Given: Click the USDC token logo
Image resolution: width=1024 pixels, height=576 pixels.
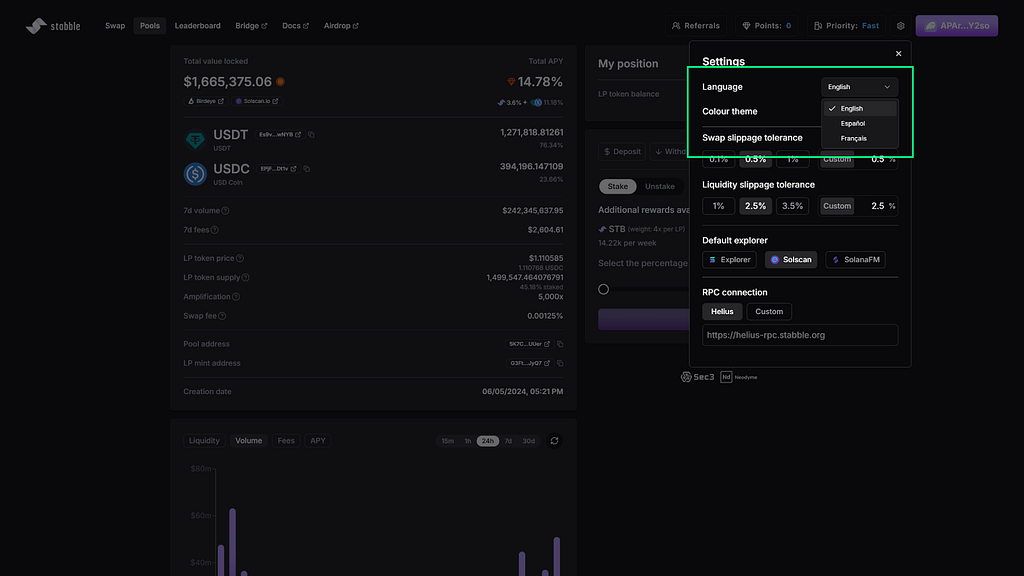Looking at the screenshot, I should [195, 174].
